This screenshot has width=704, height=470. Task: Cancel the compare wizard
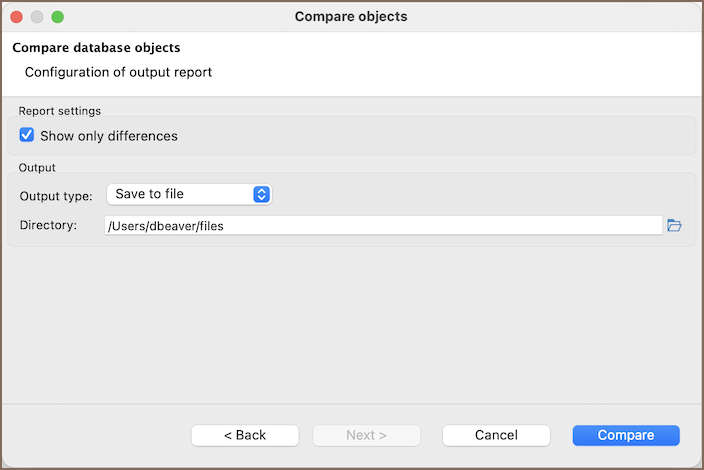pyautogui.click(x=496, y=435)
